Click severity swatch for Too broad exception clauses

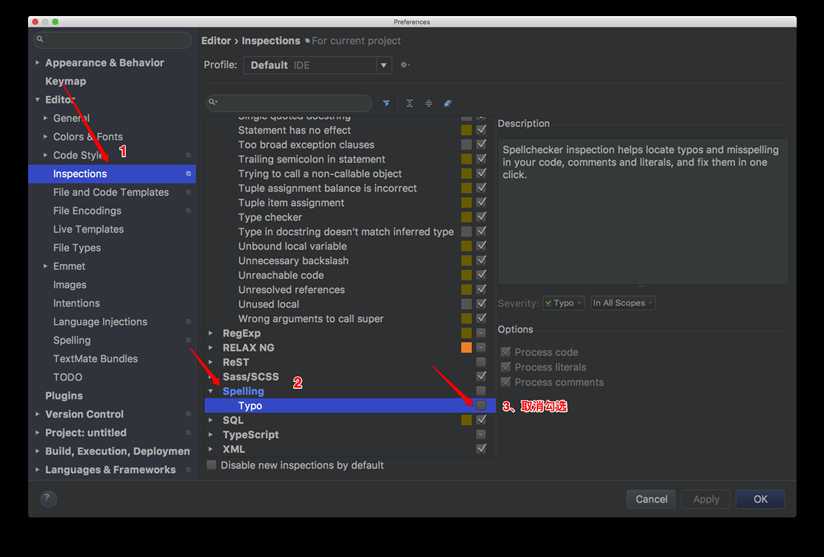(x=466, y=144)
